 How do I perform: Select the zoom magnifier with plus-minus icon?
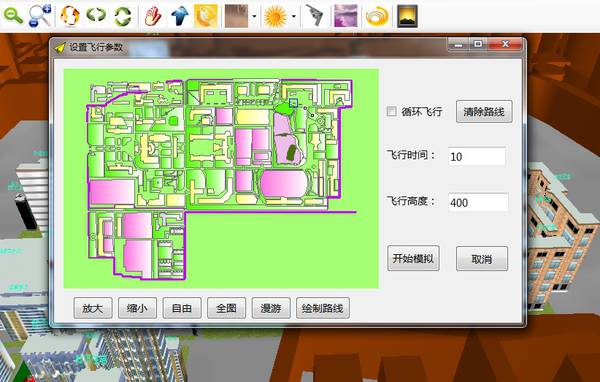pyautogui.click(x=40, y=16)
